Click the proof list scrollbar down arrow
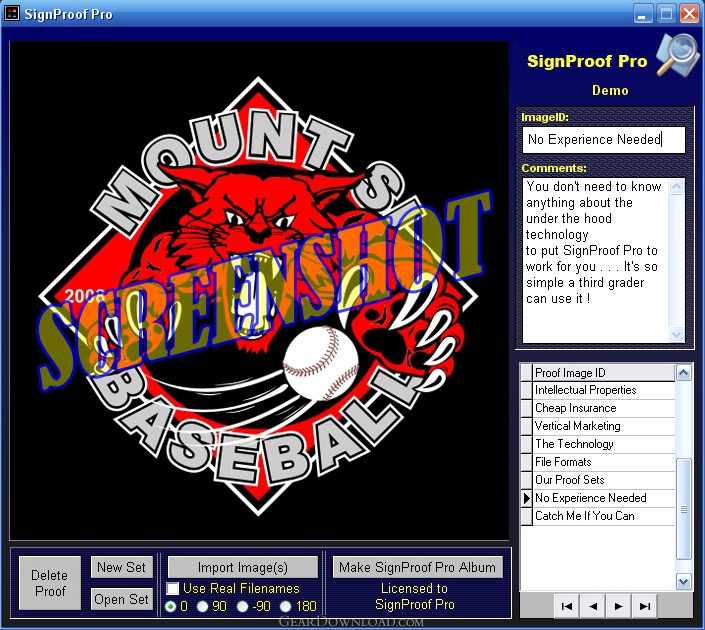The width and height of the screenshot is (705, 630). [x=683, y=581]
